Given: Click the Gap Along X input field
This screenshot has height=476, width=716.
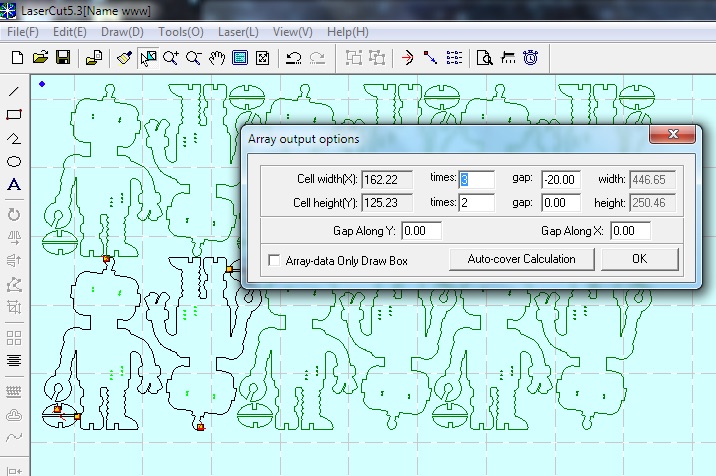Looking at the screenshot, I should [631, 231].
